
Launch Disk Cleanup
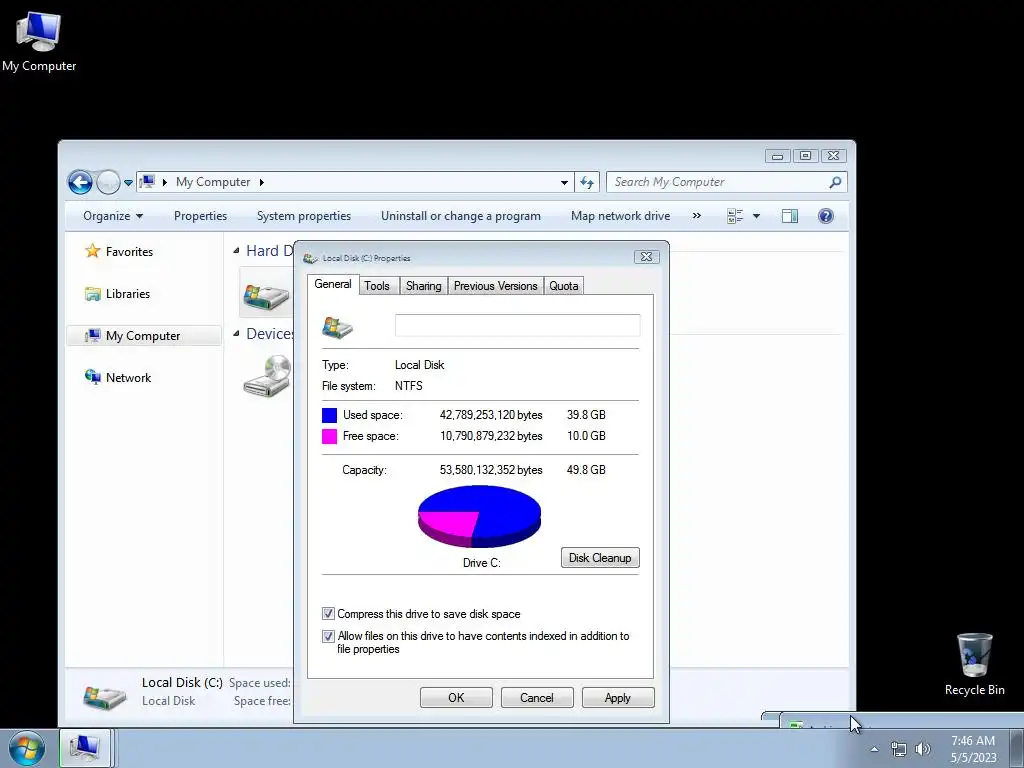tap(600, 558)
